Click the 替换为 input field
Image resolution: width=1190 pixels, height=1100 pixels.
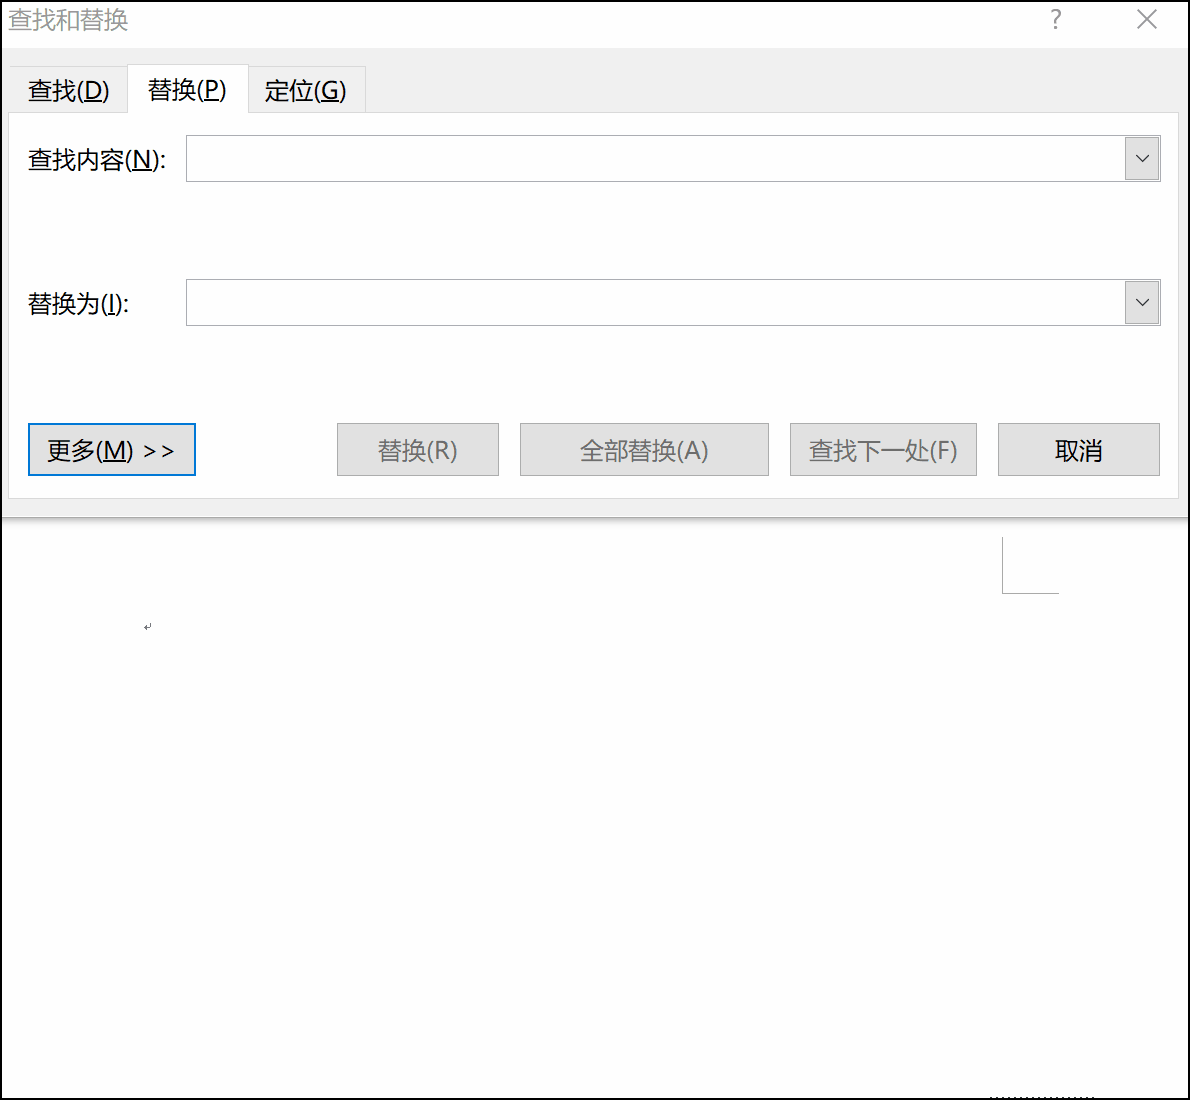pos(655,303)
